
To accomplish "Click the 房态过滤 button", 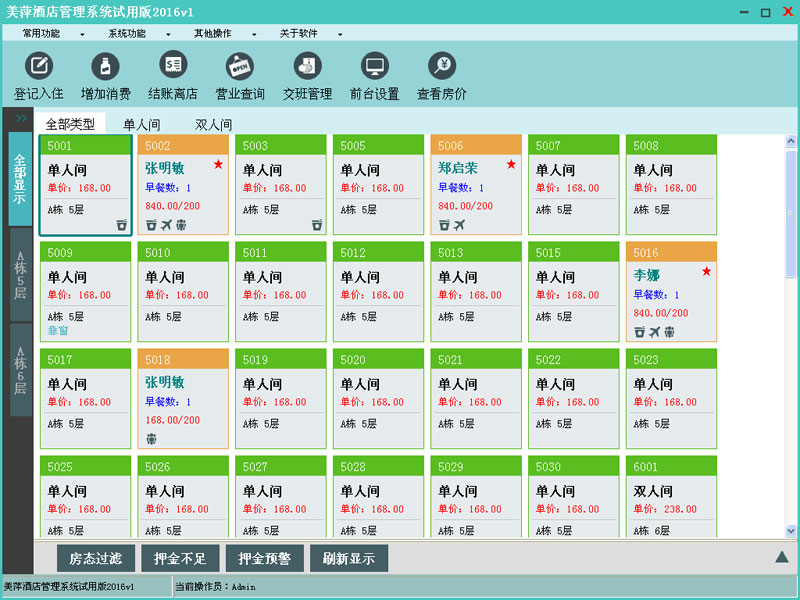I will [x=96, y=558].
